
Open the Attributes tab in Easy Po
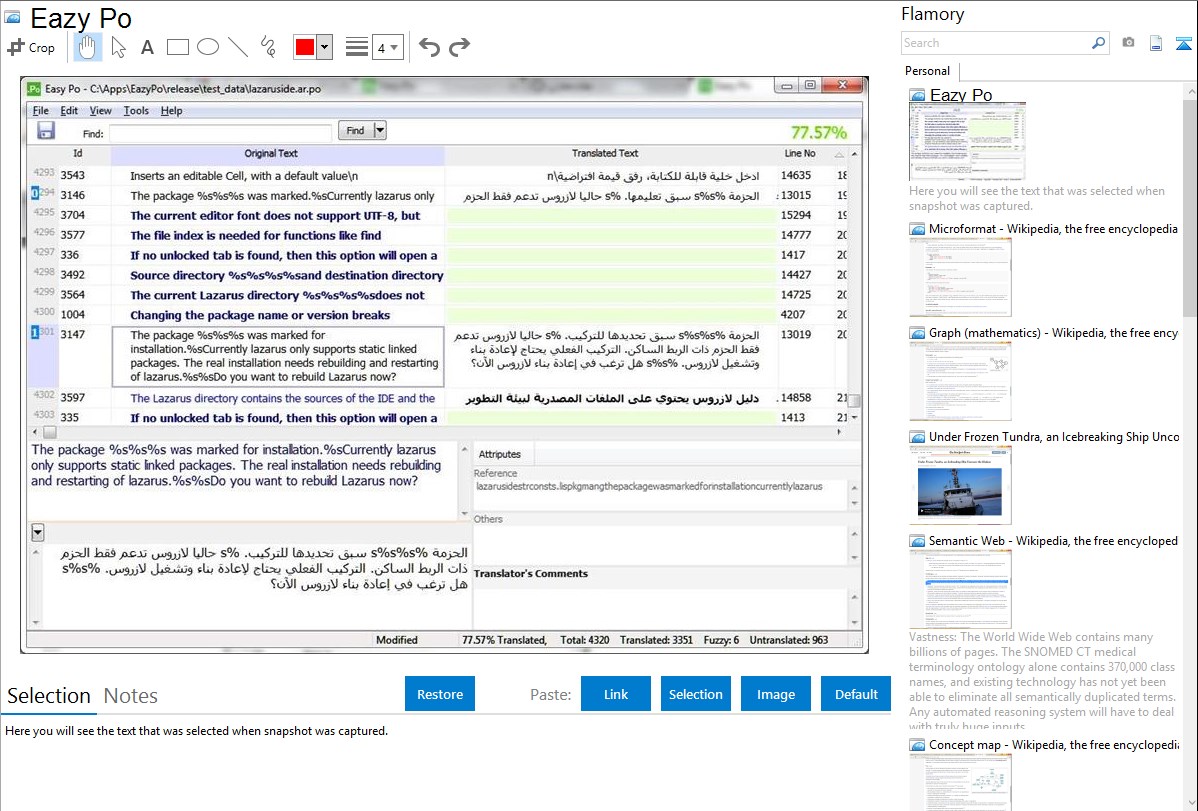click(500, 454)
